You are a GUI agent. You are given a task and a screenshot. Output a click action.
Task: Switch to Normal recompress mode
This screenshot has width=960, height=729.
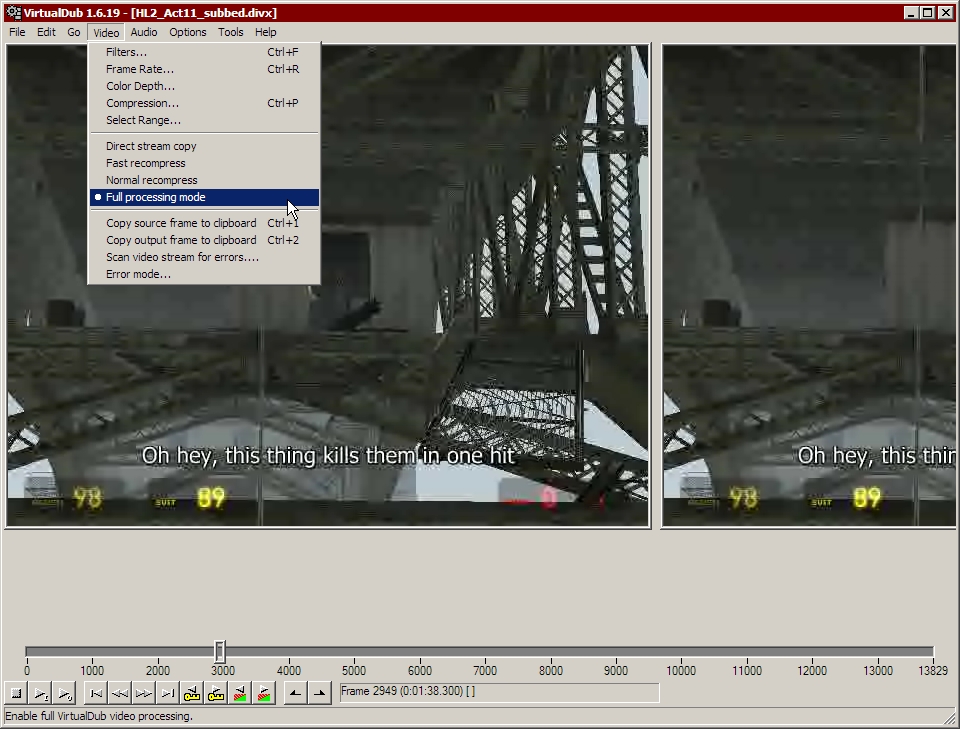click(x=204, y=181)
